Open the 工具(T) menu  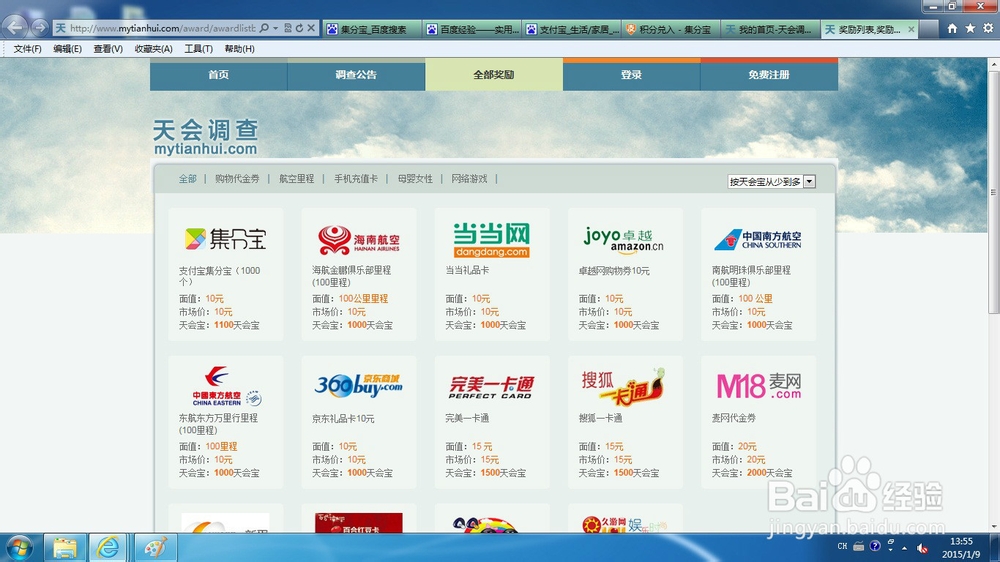click(x=198, y=48)
